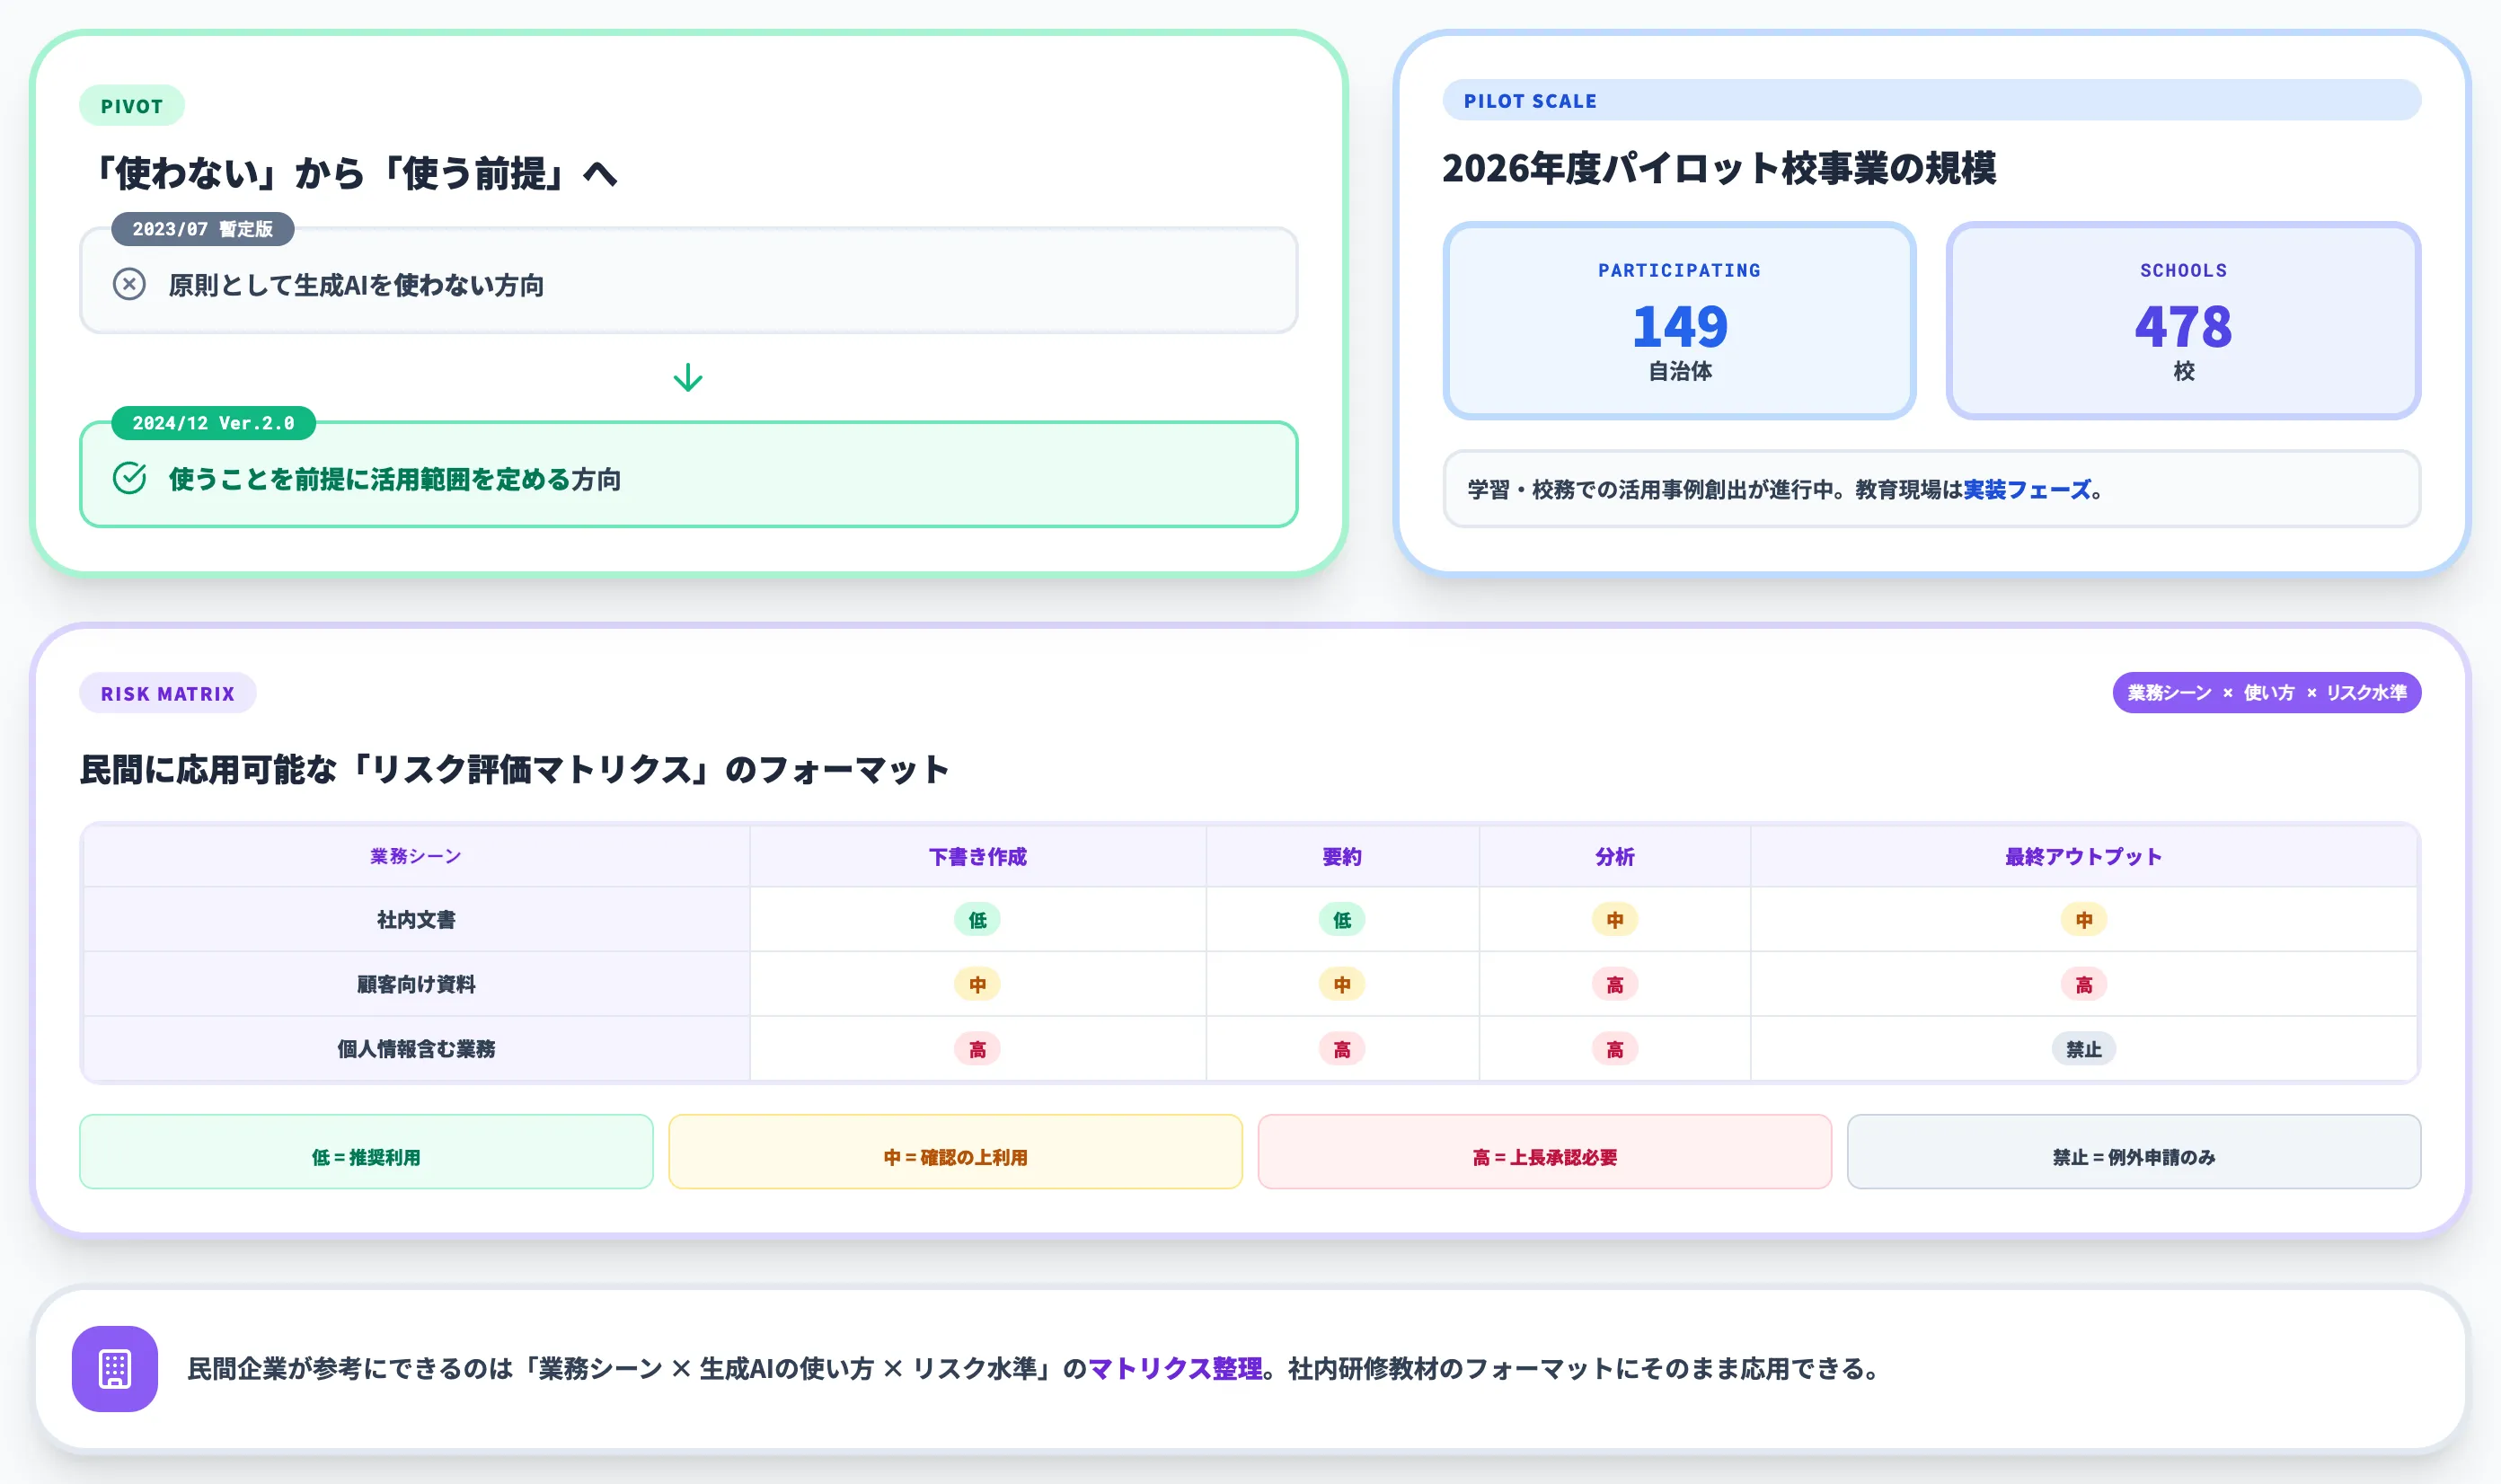The image size is (2501, 1484).
Task: Click the 高＝上長承認必要 legend box
Action: coord(1544,1152)
